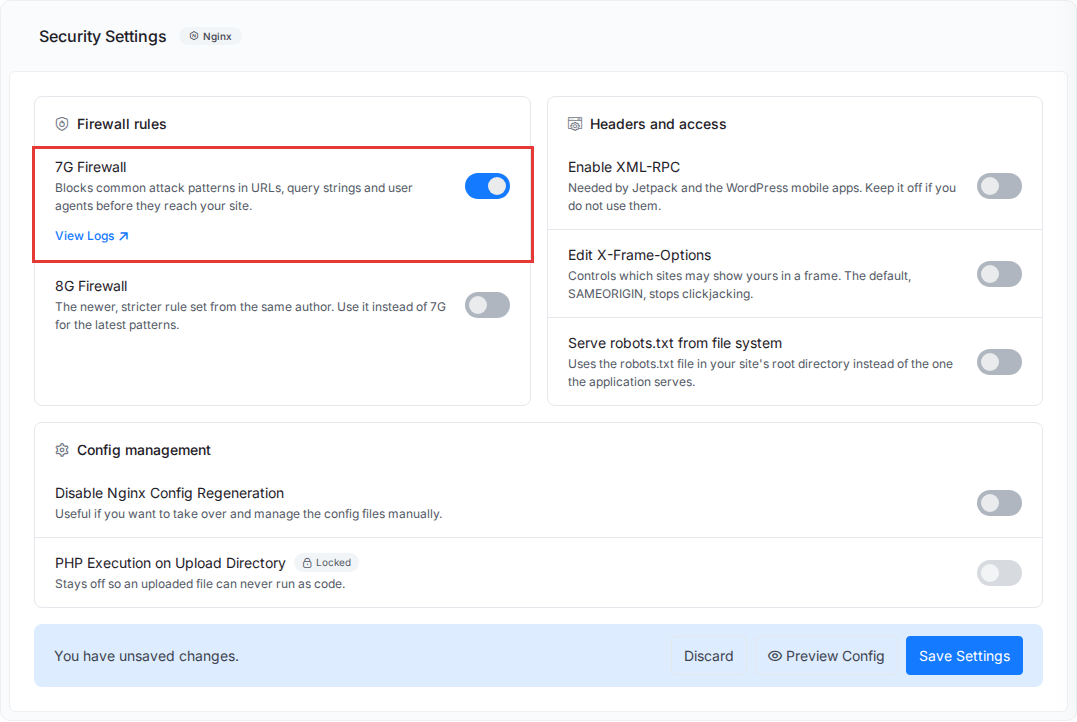
Task: Click the Disable Nginx Config Regeneration label
Action: coord(170,494)
